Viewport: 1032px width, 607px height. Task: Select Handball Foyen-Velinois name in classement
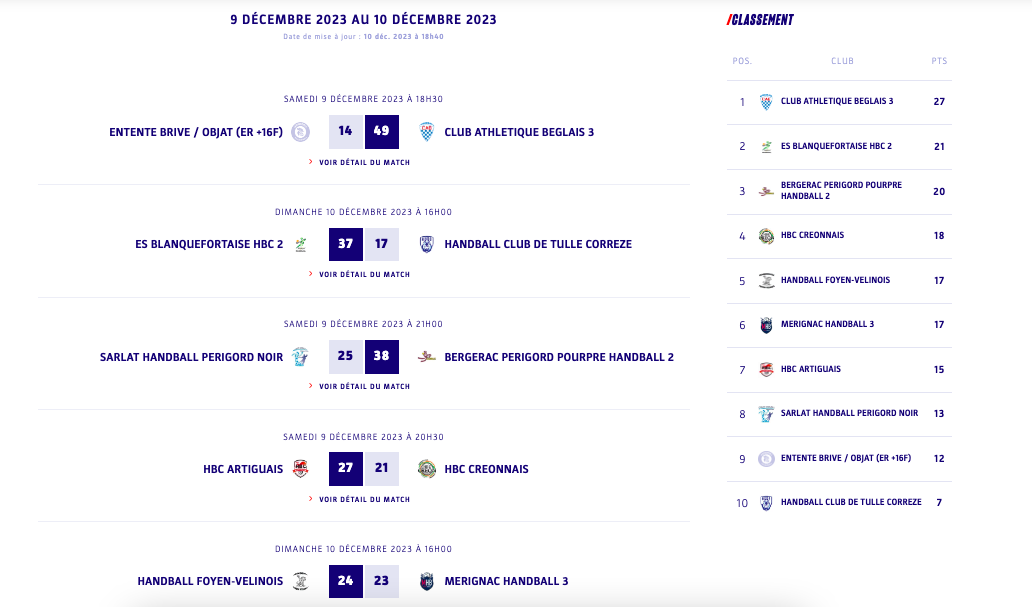click(x=835, y=281)
